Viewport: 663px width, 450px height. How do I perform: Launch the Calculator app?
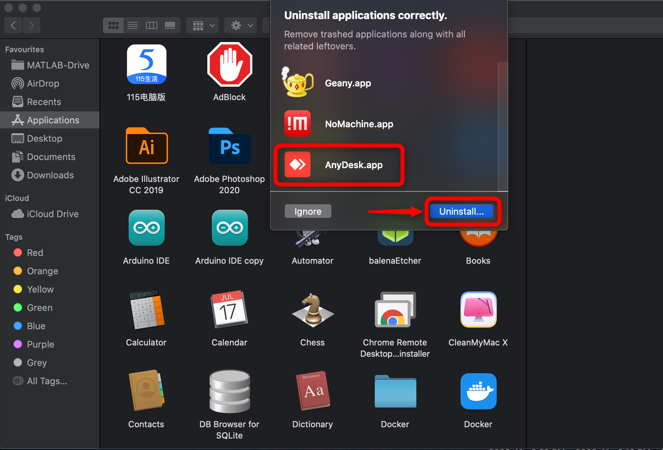coord(146,311)
